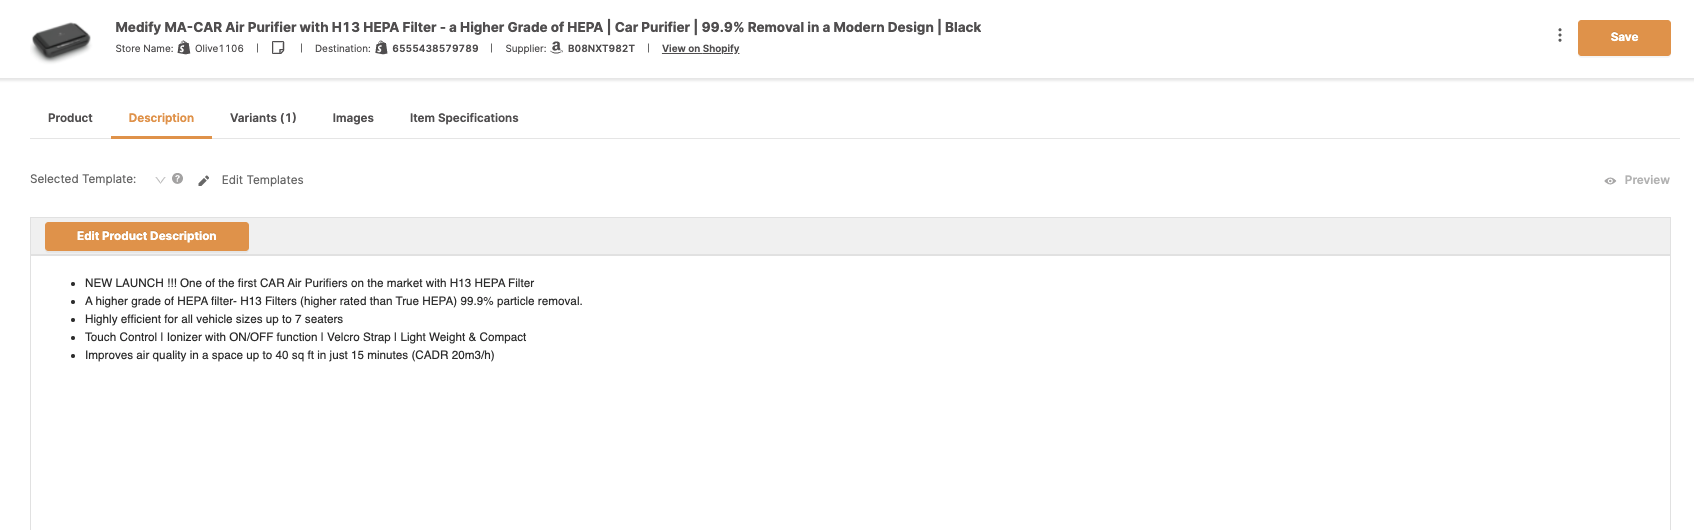Click the Amazon supplier icon

pyautogui.click(x=557, y=48)
